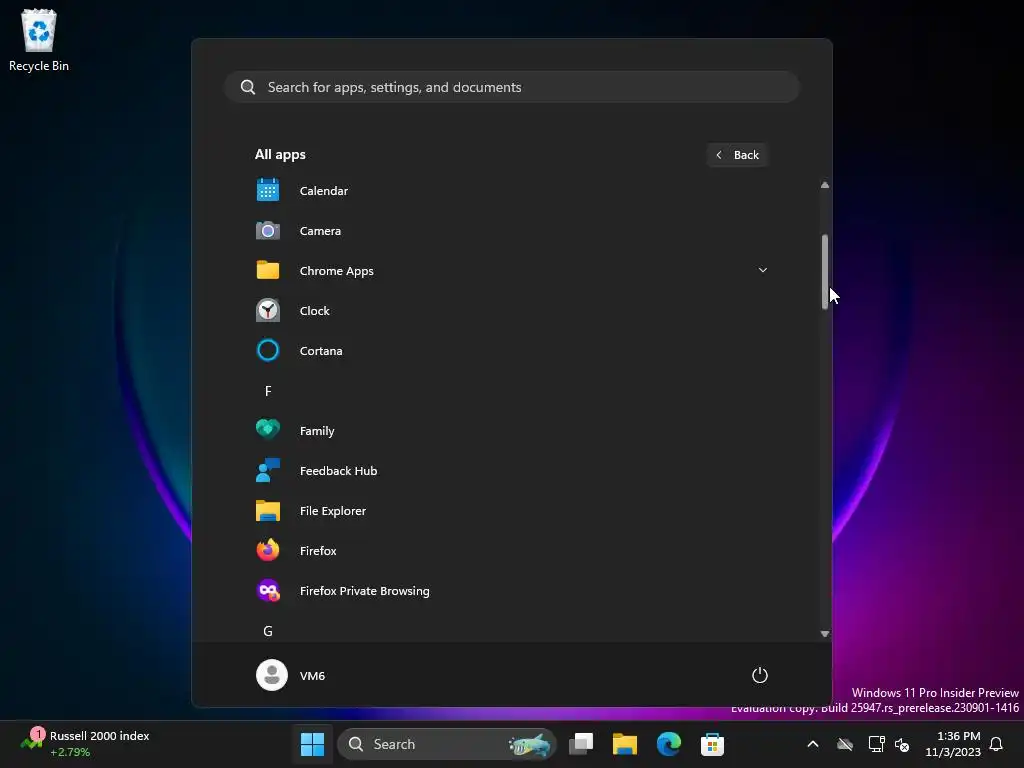The width and height of the screenshot is (1024, 768).
Task: Click the Clock app name
Action: point(314,311)
